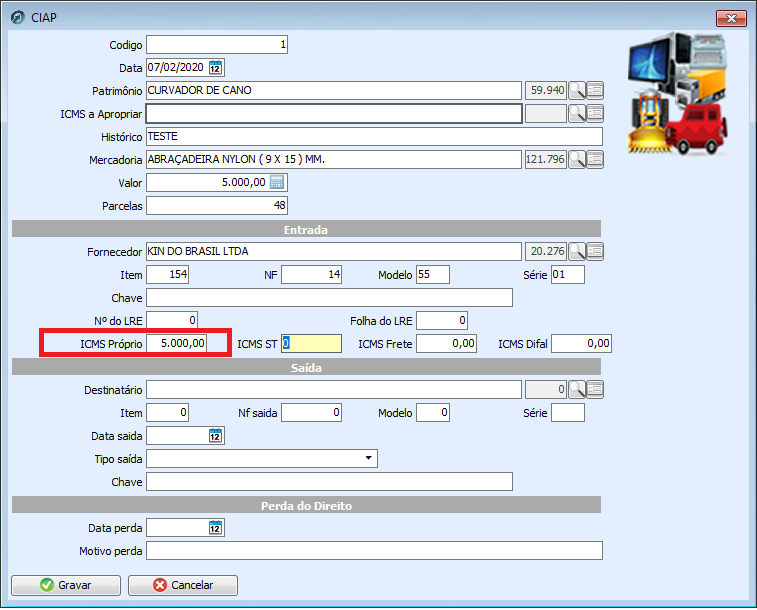Click the NF field with value 14
Image resolution: width=757 pixels, height=610 pixels.
point(312,275)
